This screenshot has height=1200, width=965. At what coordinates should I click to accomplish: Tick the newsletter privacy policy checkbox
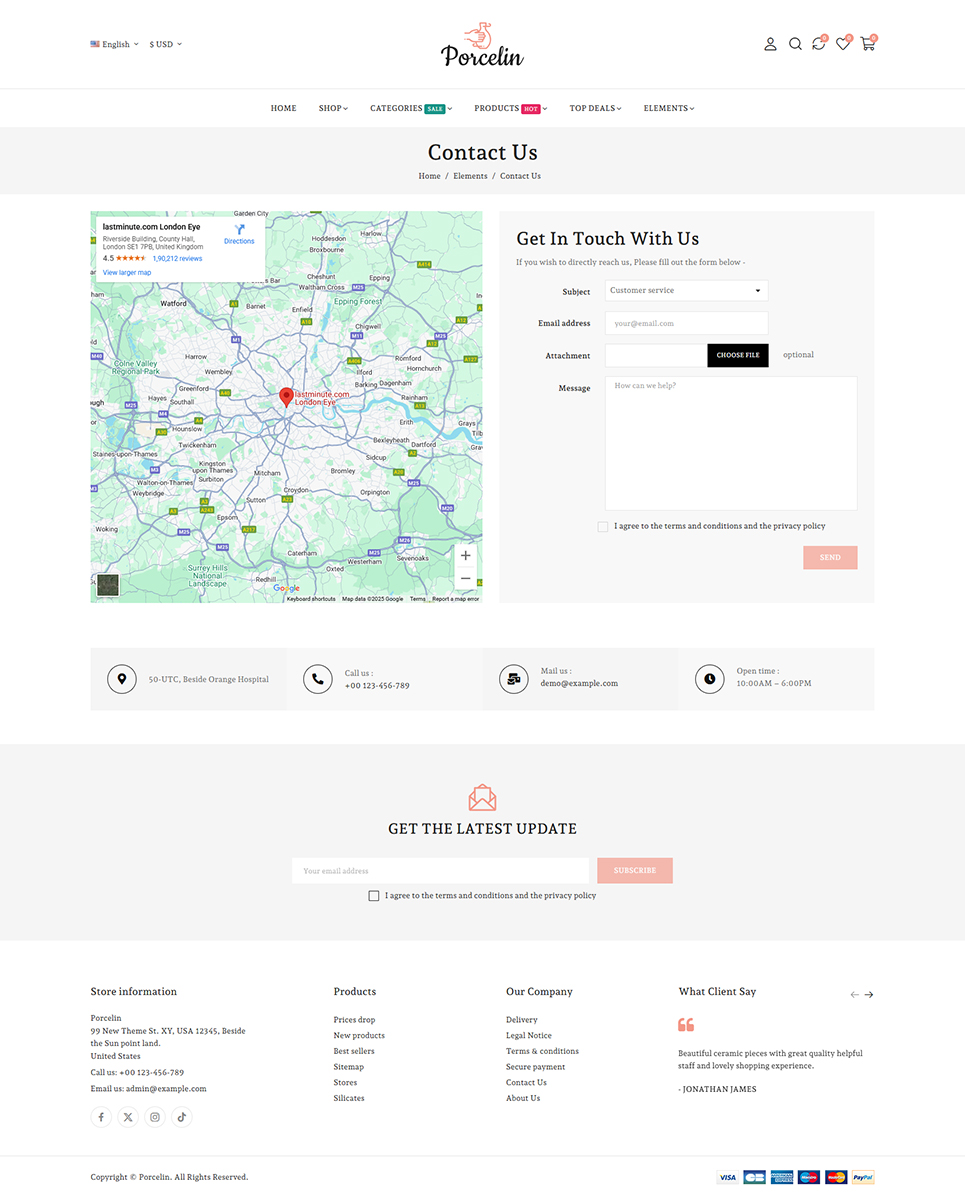point(374,896)
